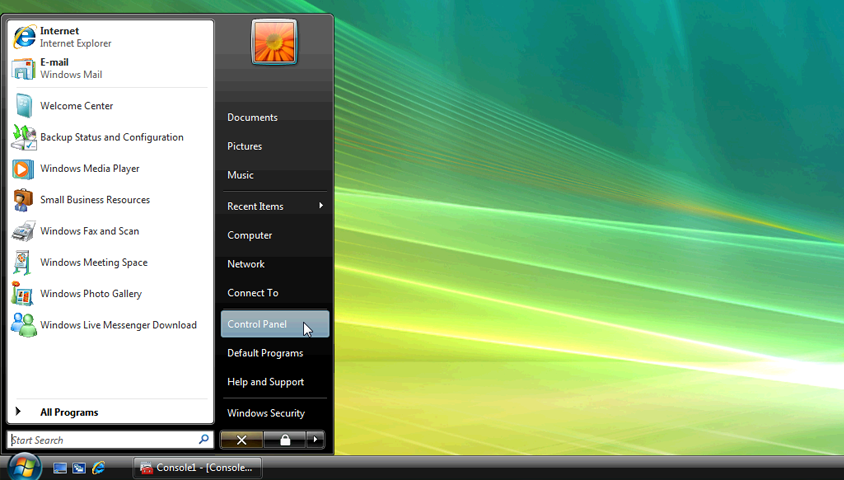
Task: Expand All Programs list
Action: (68, 412)
